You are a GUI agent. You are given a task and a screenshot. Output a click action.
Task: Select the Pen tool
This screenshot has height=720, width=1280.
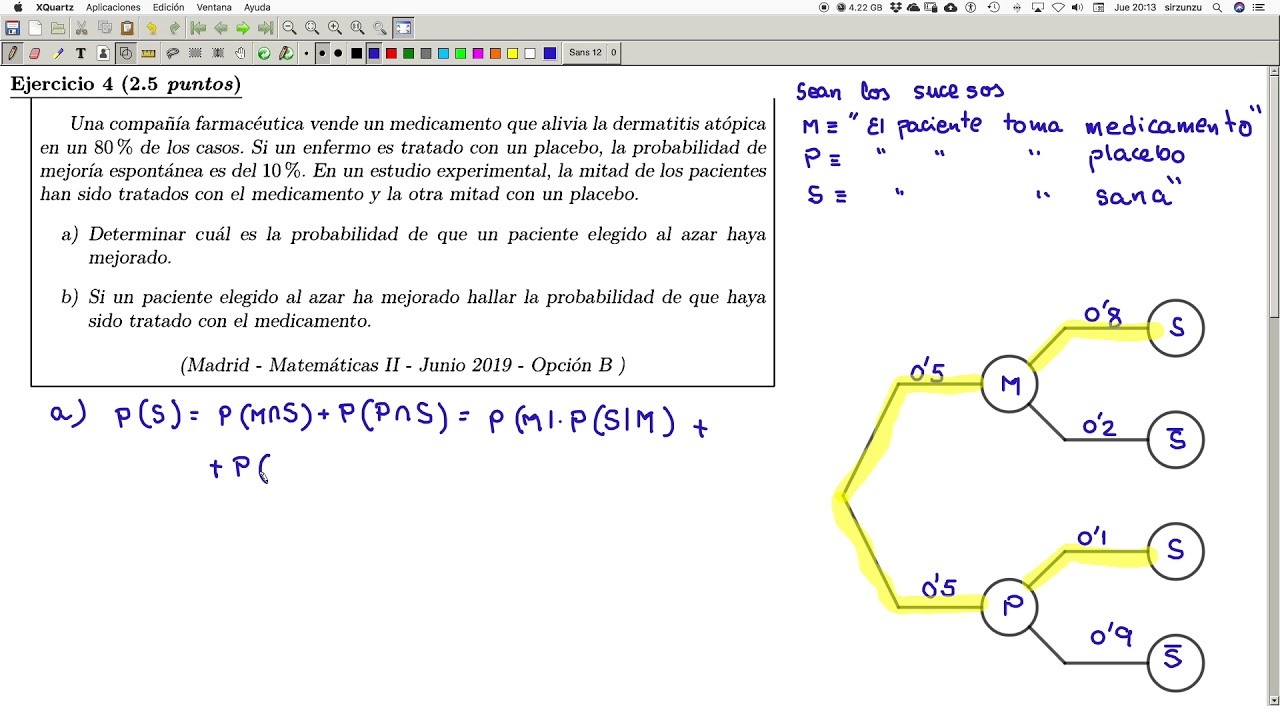point(13,53)
